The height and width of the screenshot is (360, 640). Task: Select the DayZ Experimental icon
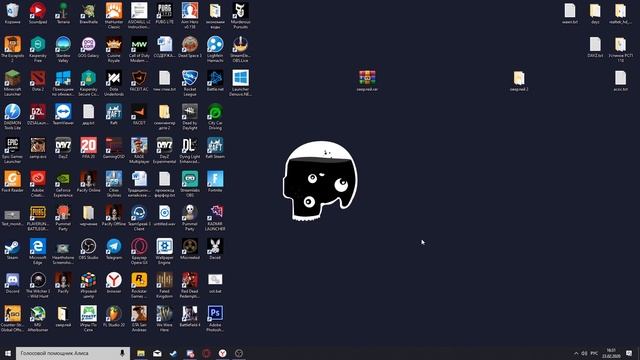(164, 151)
